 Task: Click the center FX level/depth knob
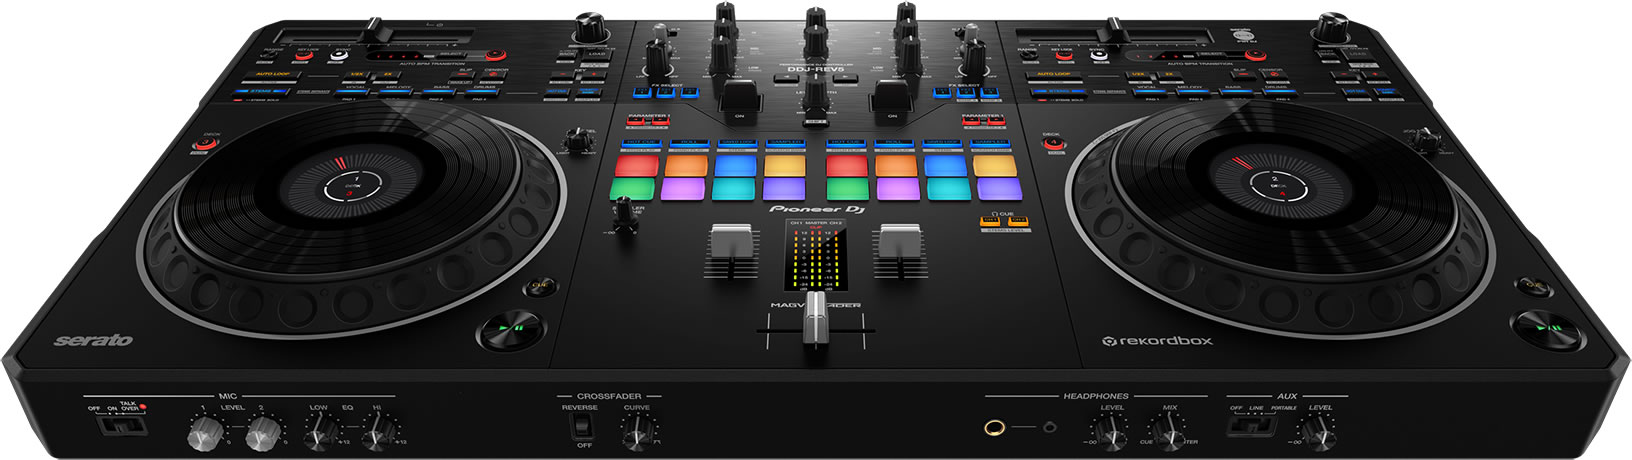tap(817, 93)
